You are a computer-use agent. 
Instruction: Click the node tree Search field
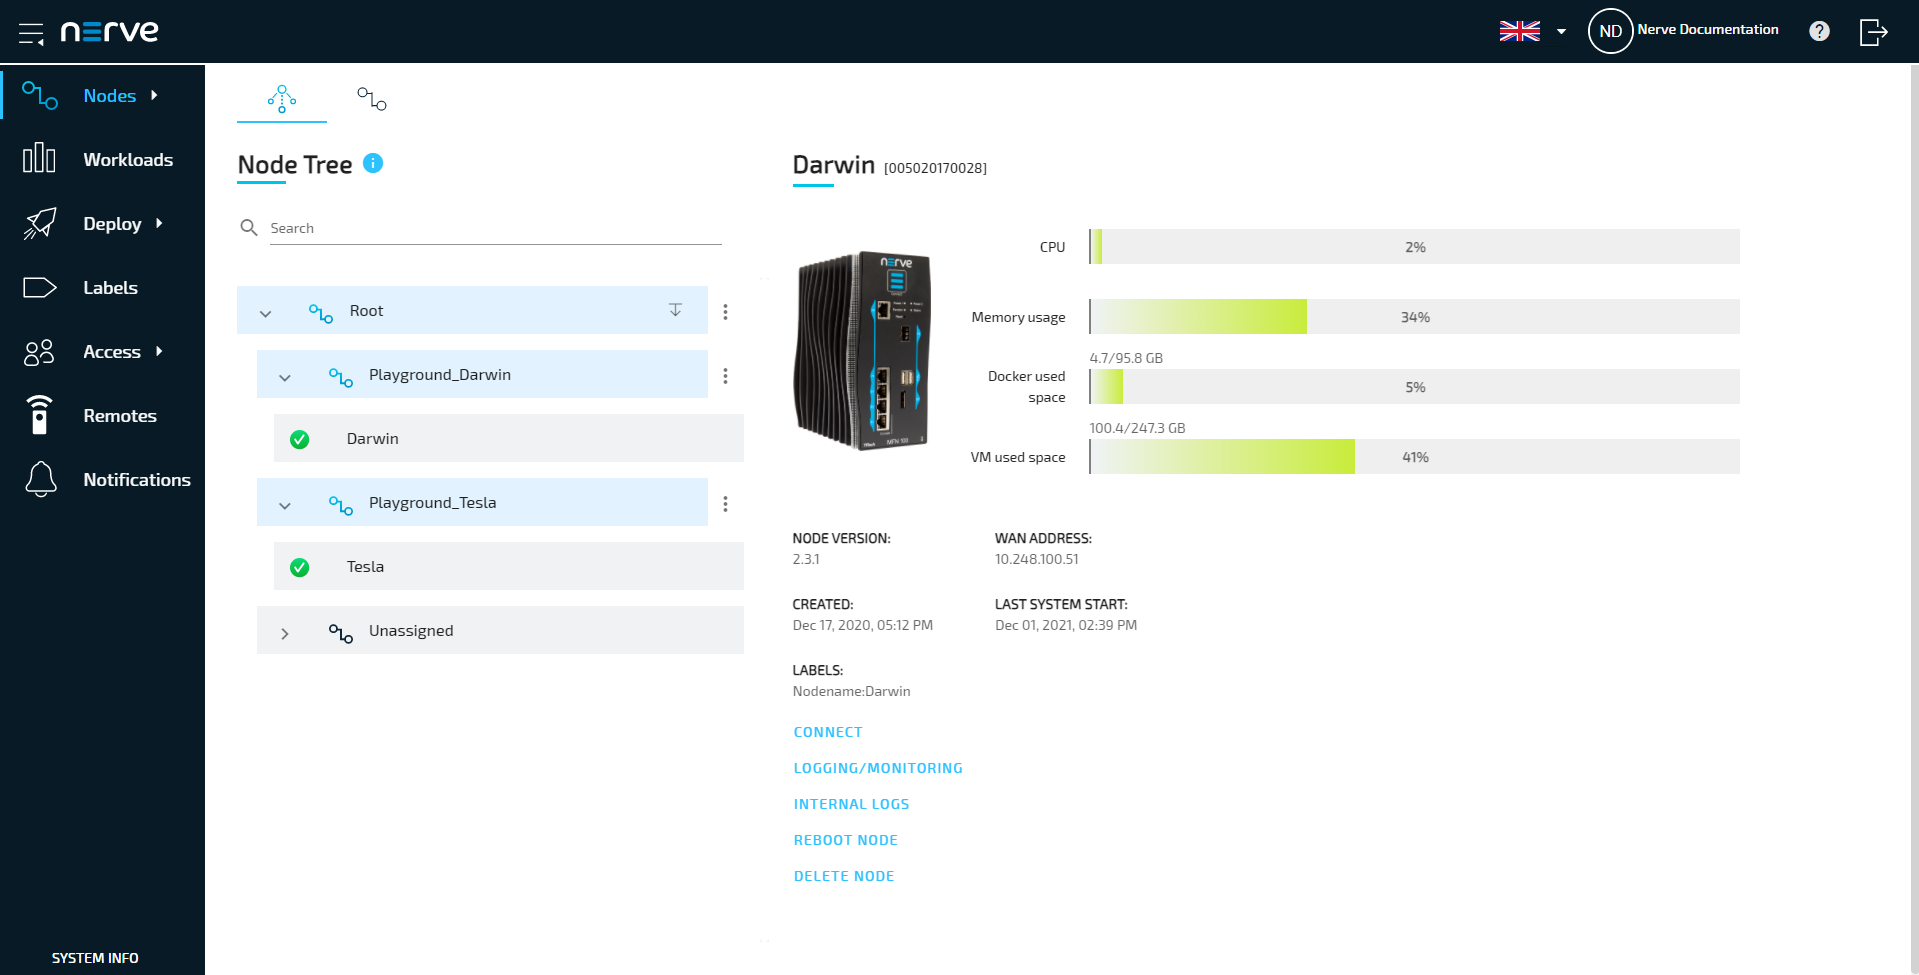pos(495,228)
